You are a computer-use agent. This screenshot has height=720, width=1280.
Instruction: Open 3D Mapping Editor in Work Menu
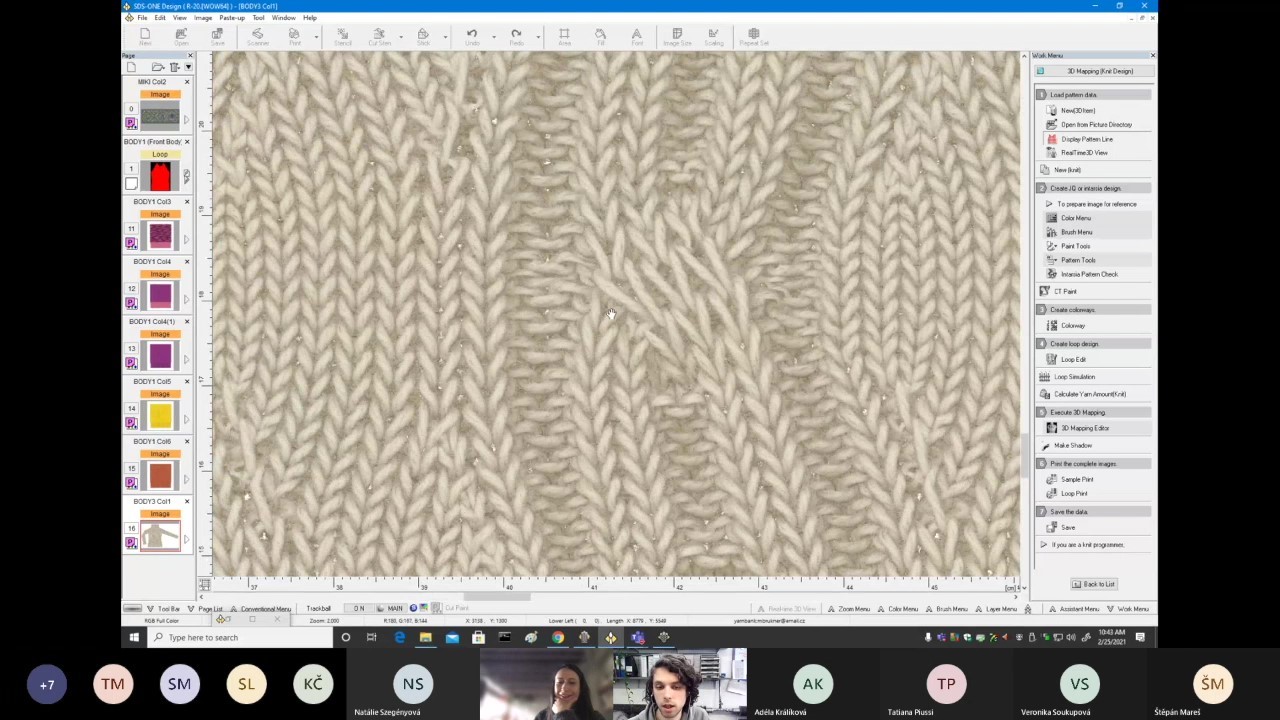pyautogui.click(x=1084, y=428)
